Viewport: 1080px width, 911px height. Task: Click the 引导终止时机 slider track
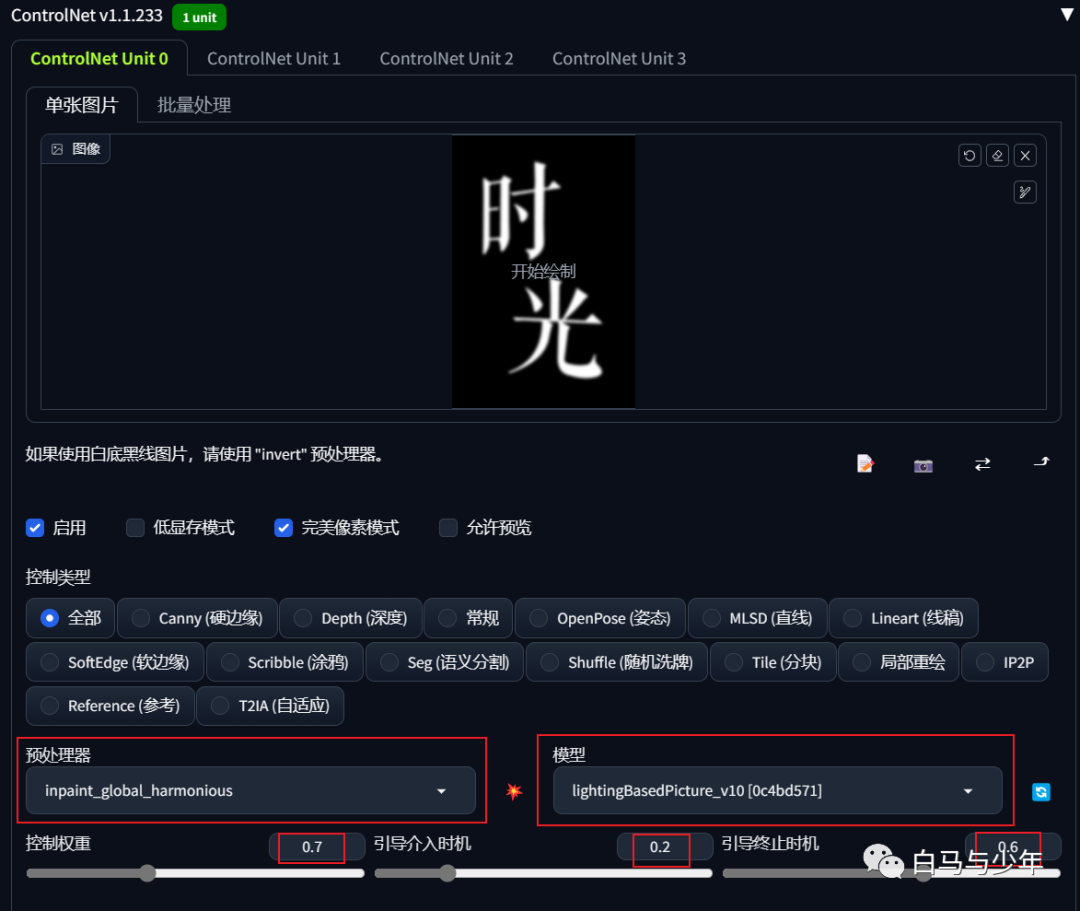point(891,873)
